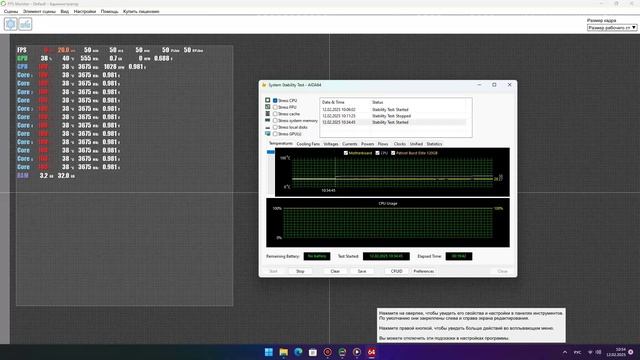640x360 pixels.
Task: Click the Stop button in AIDA64
Action: pos(300,271)
